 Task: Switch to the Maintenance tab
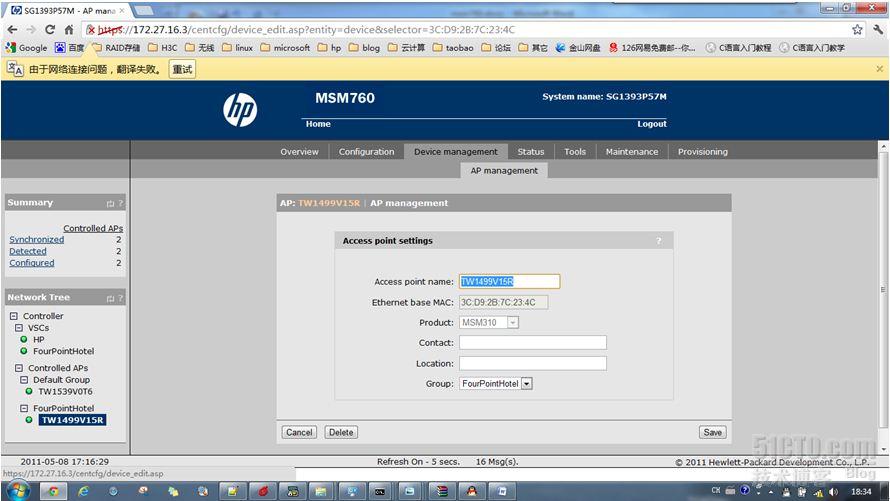[632, 151]
